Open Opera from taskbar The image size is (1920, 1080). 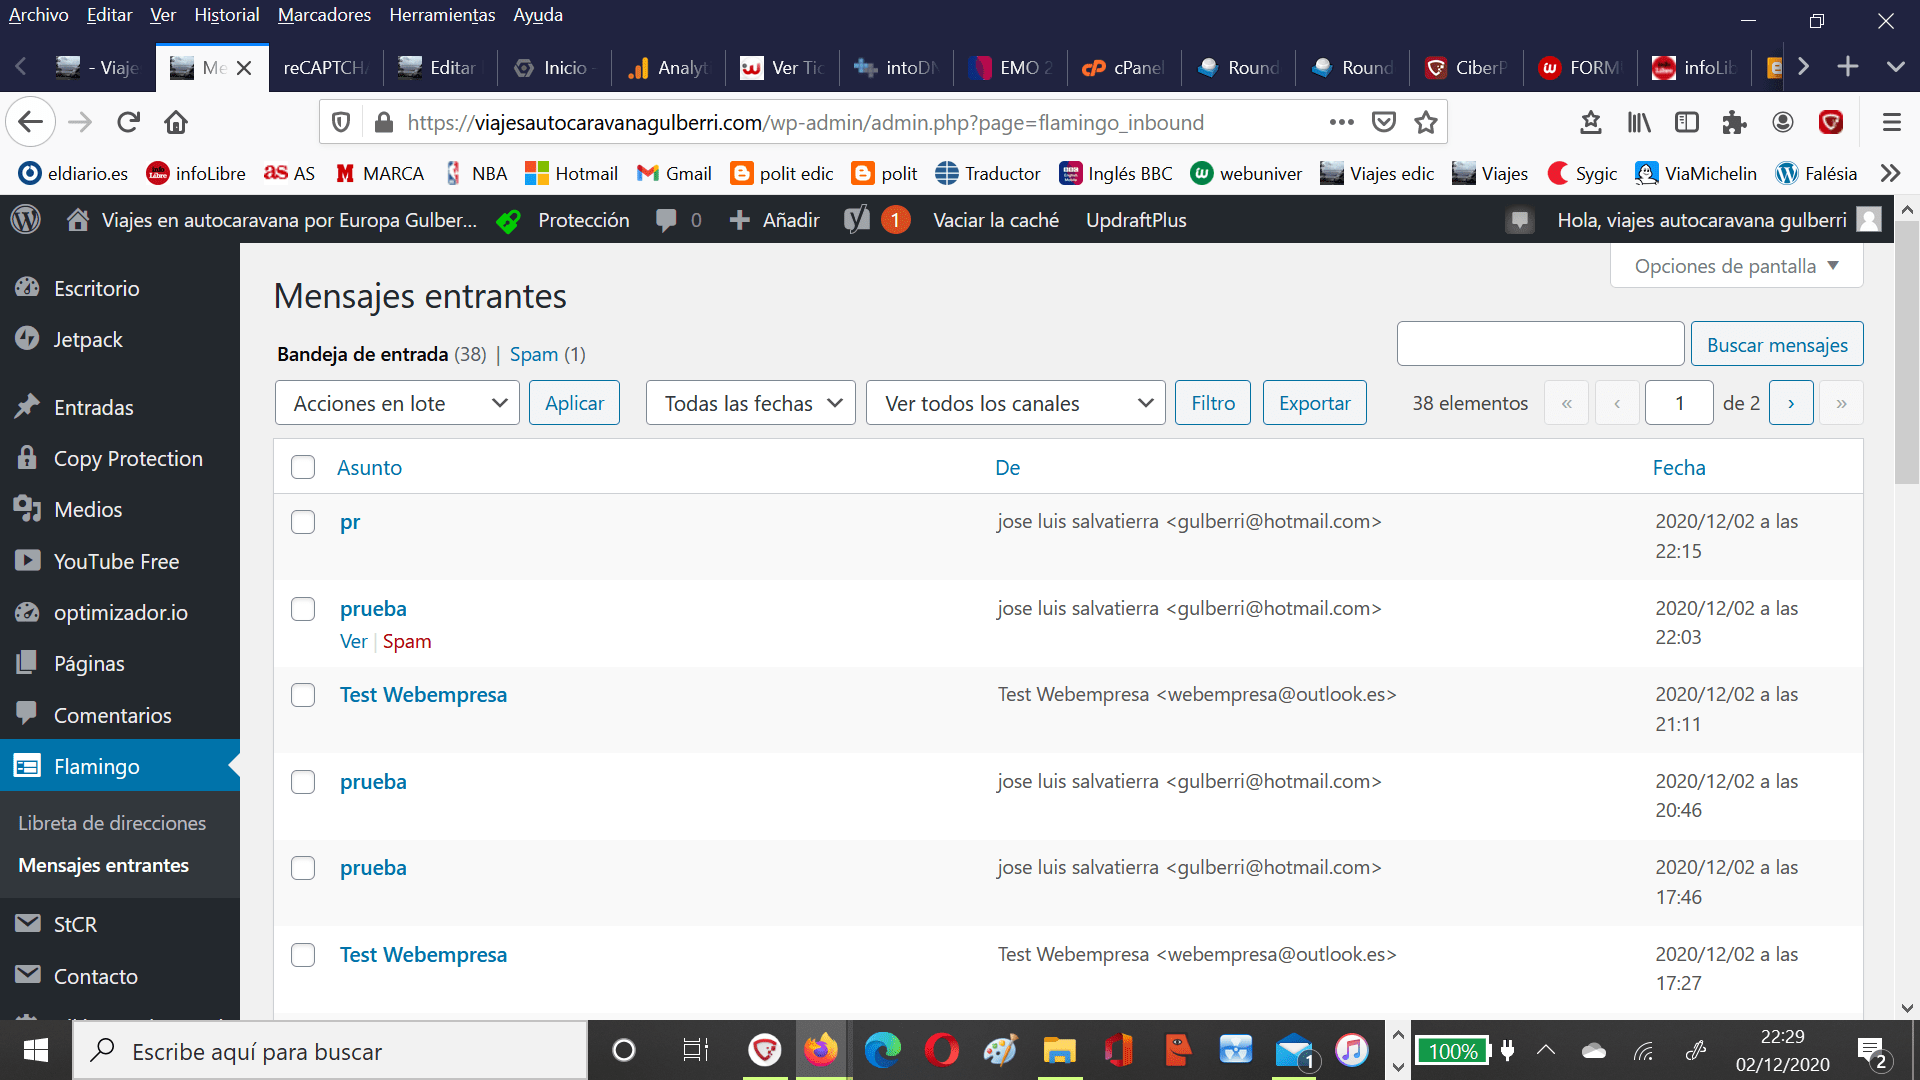point(941,1050)
